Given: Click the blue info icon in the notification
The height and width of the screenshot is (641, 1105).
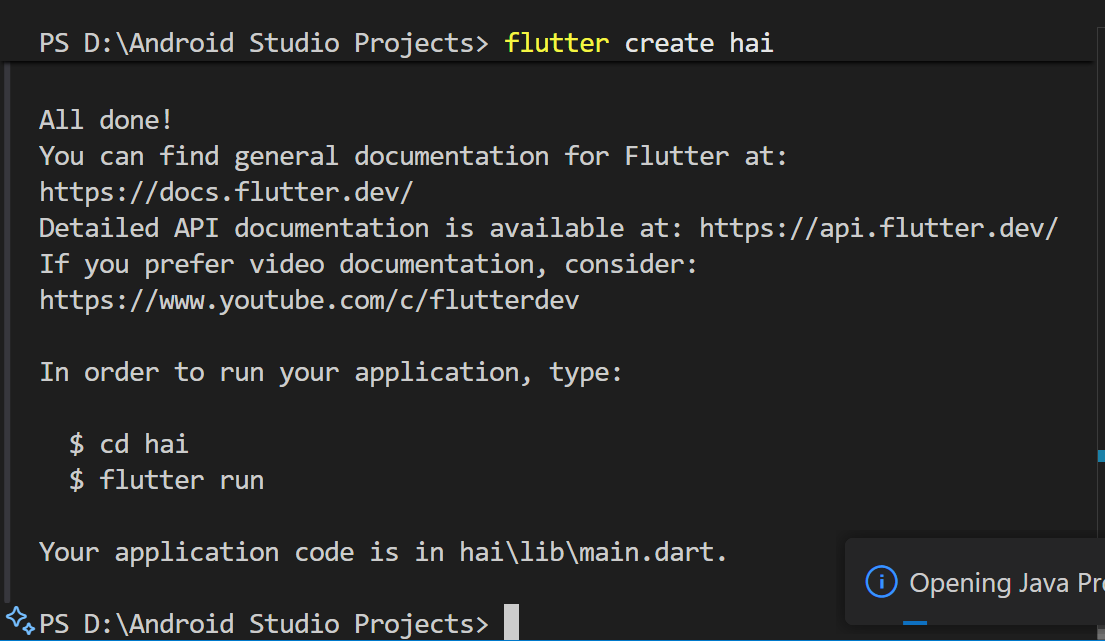Looking at the screenshot, I should click(880, 581).
